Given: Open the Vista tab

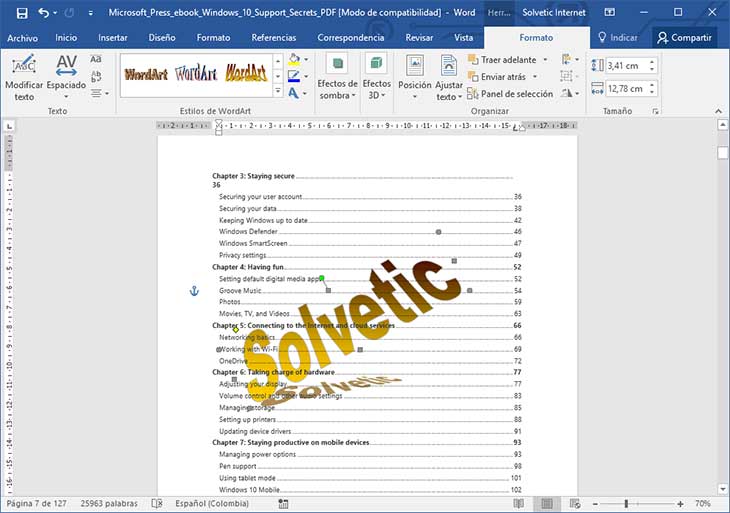Looking at the screenshot, I should click(x=464, y=38).
